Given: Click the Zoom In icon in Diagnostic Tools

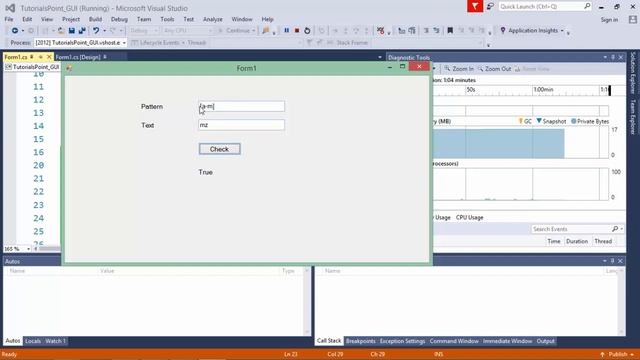Looking at the screenshot, I should tap(447, 69).
